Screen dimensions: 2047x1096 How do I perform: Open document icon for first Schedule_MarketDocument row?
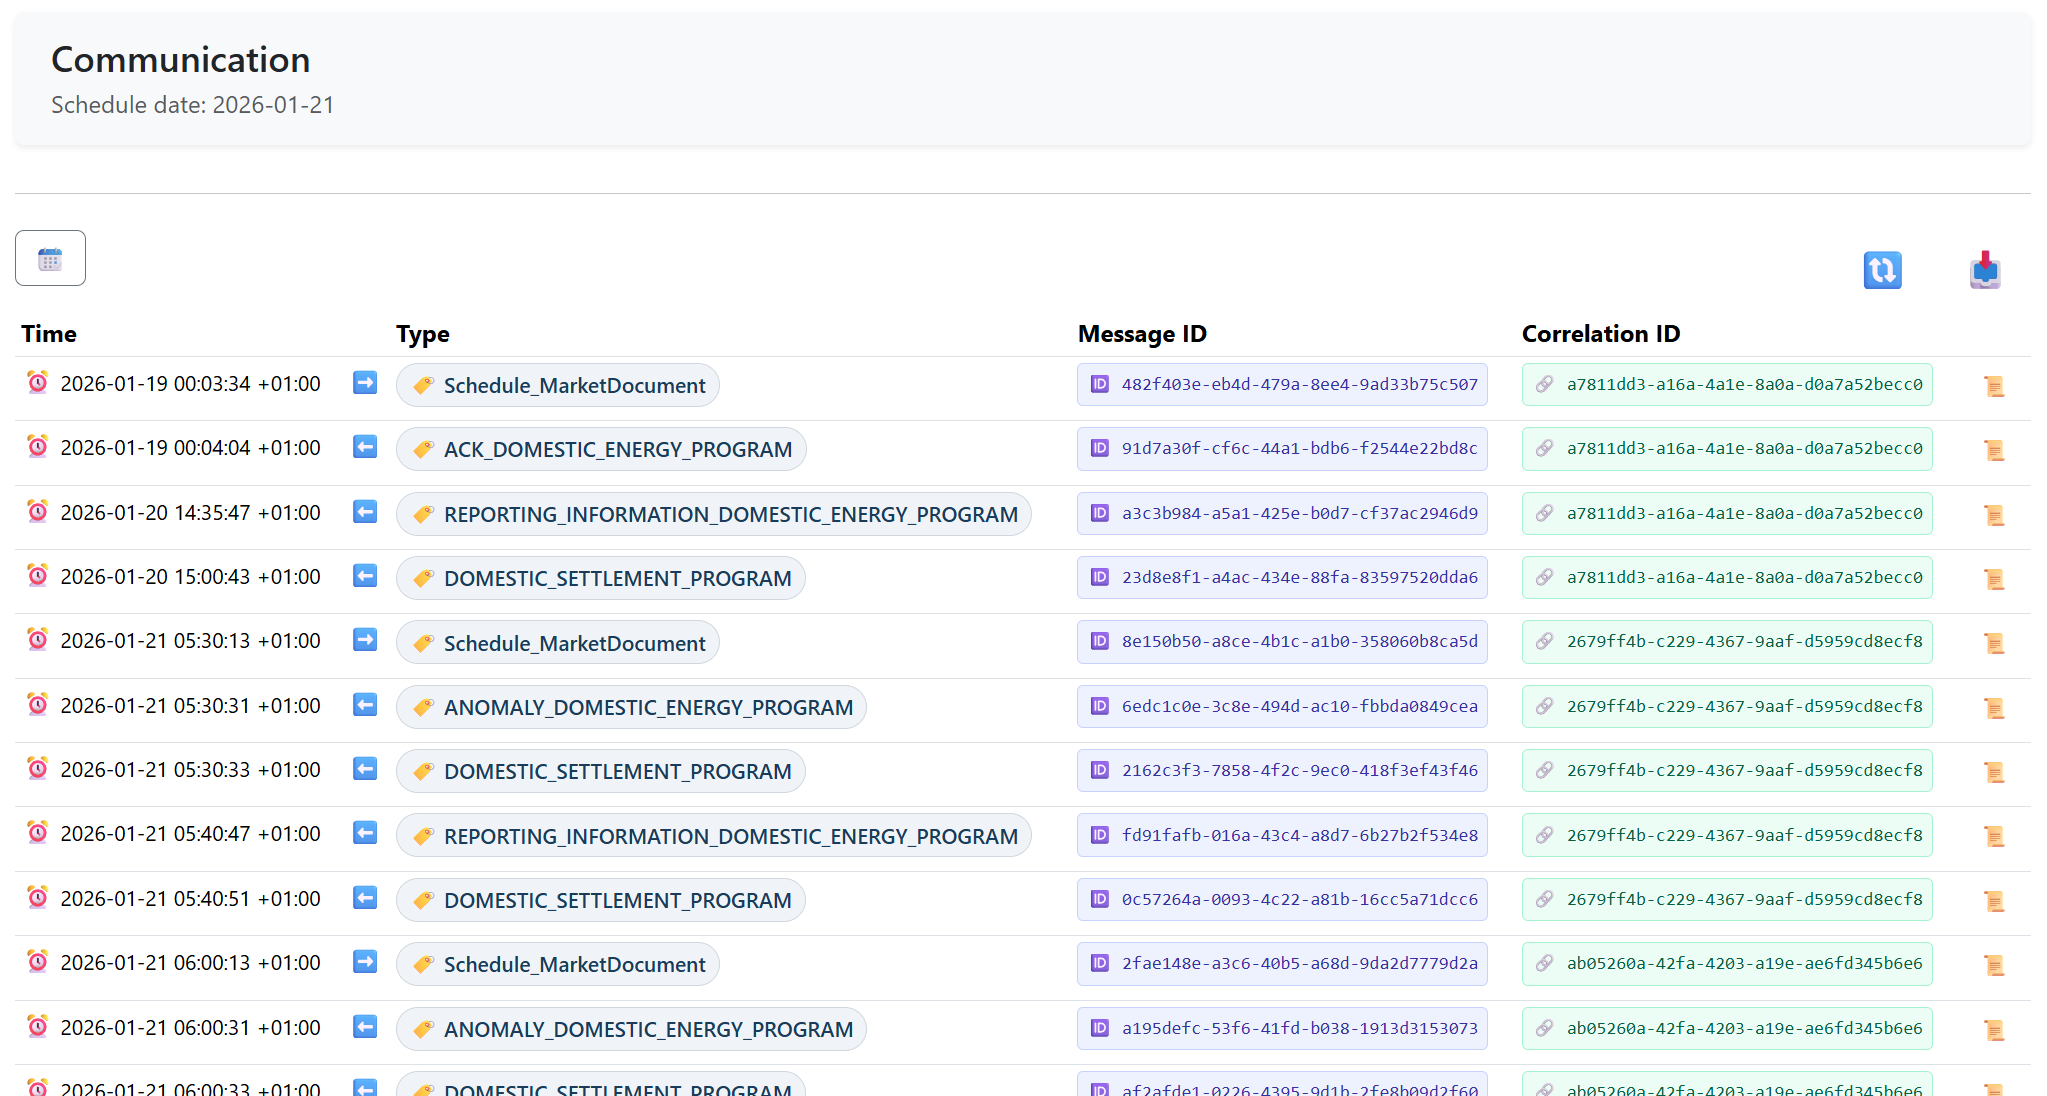[x=1993, y=386]
